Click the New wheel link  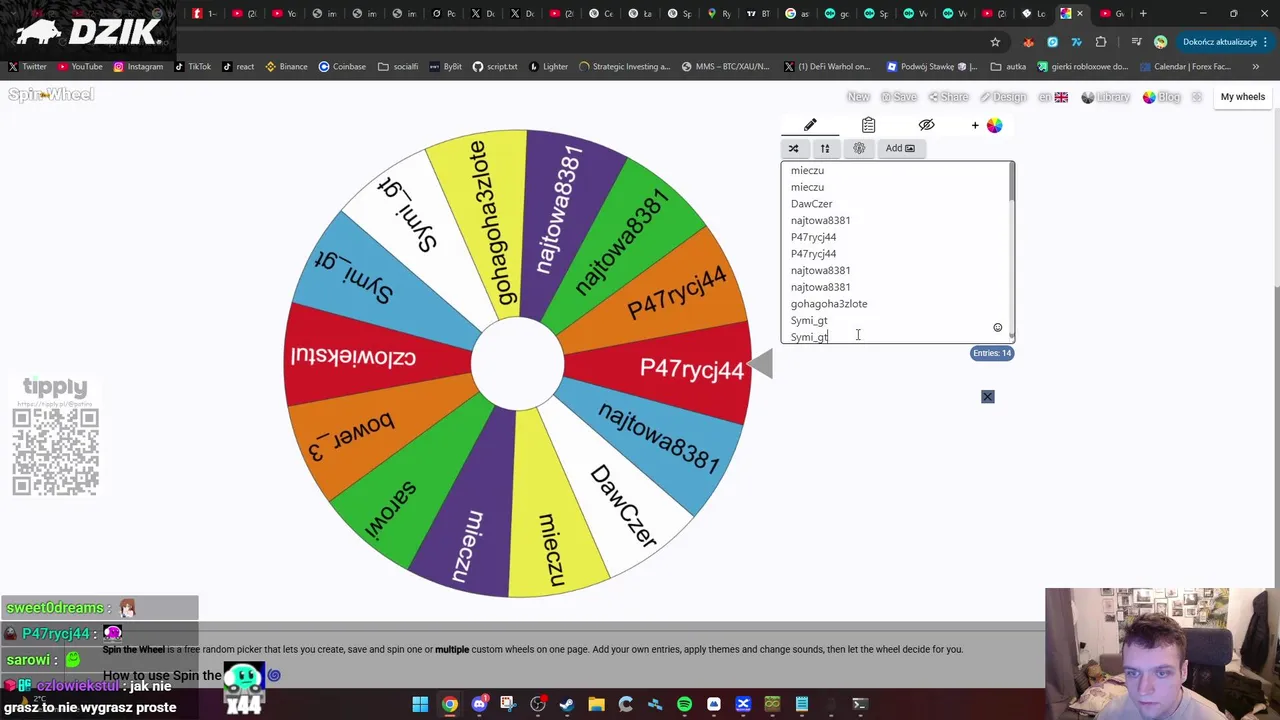pyautogui.click(x=858, y=97)
